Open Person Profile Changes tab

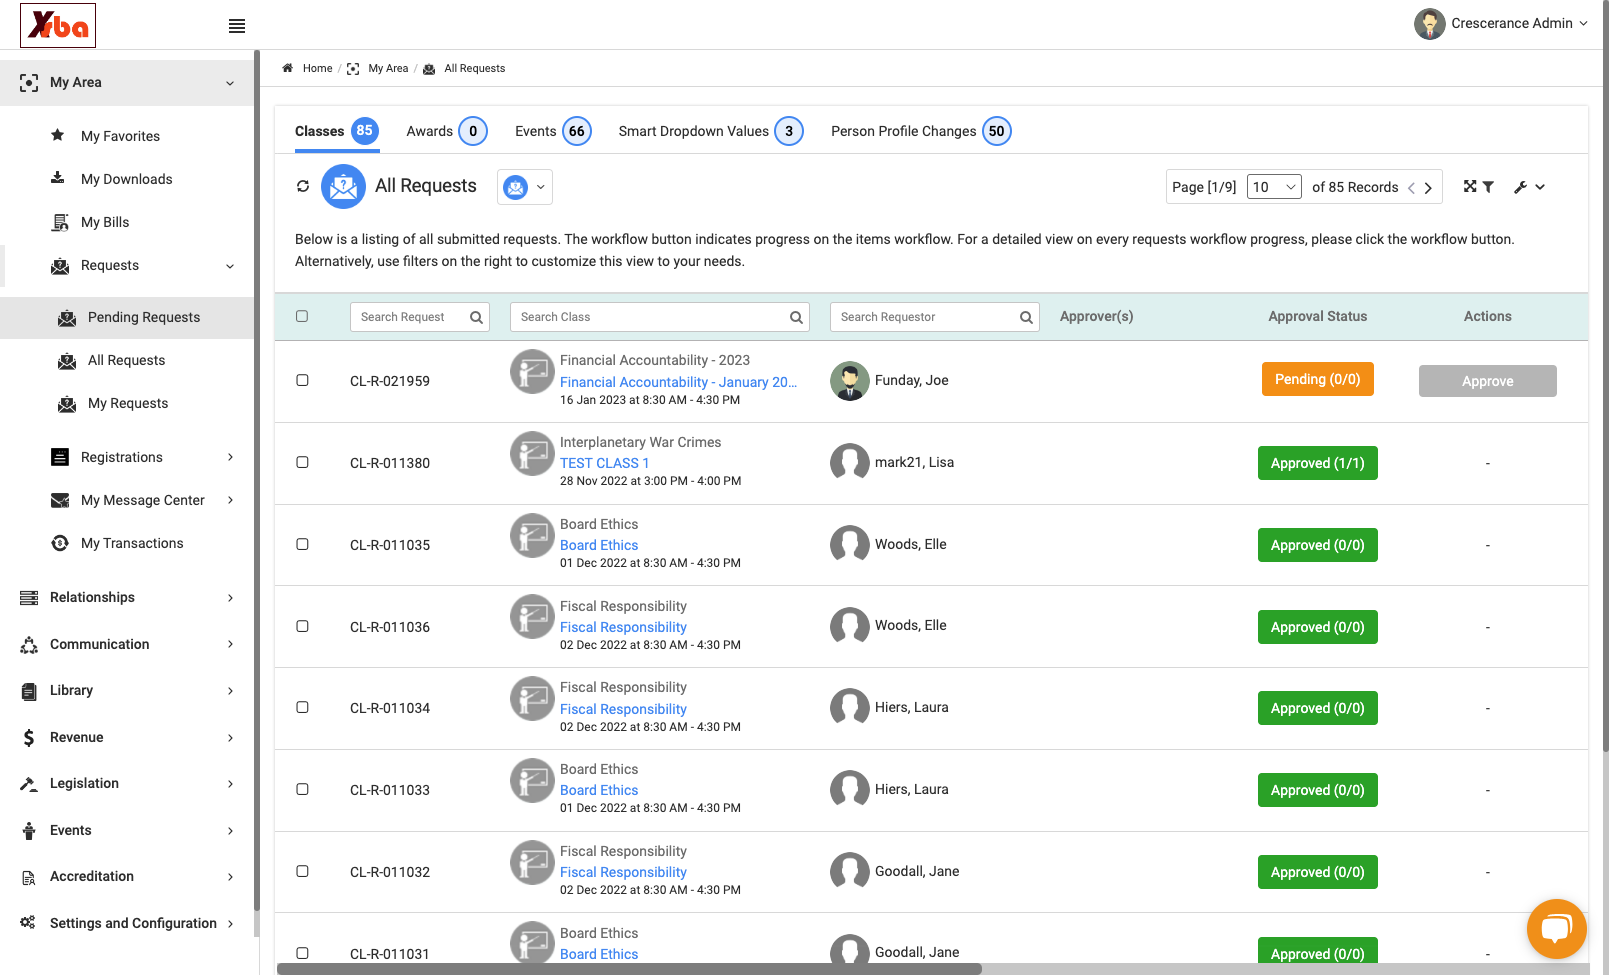pyautogui.click(x=921, y=131)
